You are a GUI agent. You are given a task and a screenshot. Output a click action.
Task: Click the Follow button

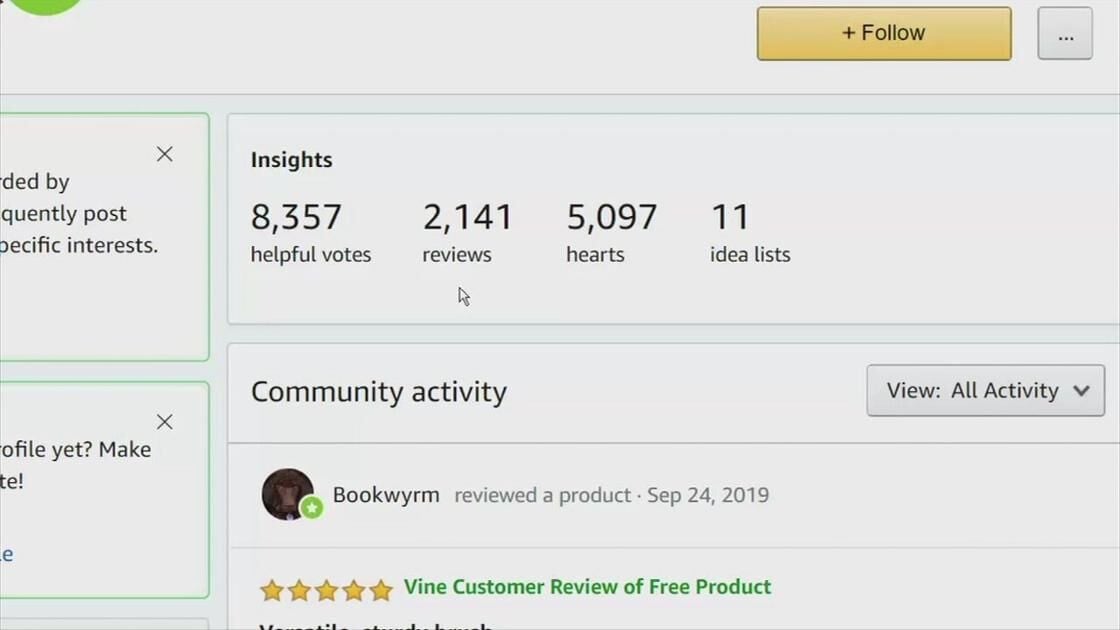883,32
